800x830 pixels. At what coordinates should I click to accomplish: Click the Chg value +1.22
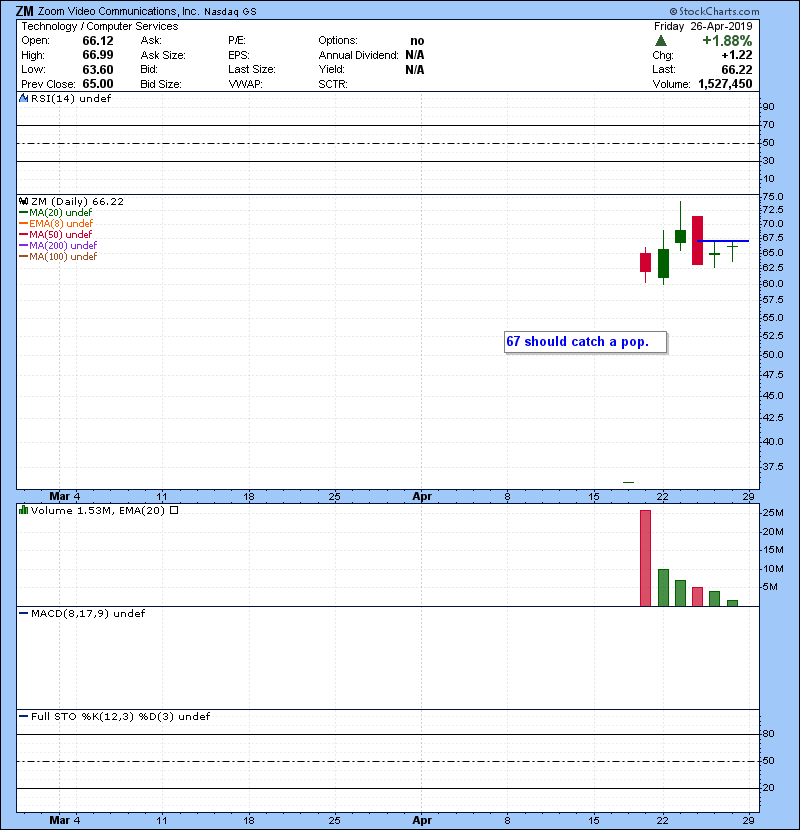click(737, 55)
